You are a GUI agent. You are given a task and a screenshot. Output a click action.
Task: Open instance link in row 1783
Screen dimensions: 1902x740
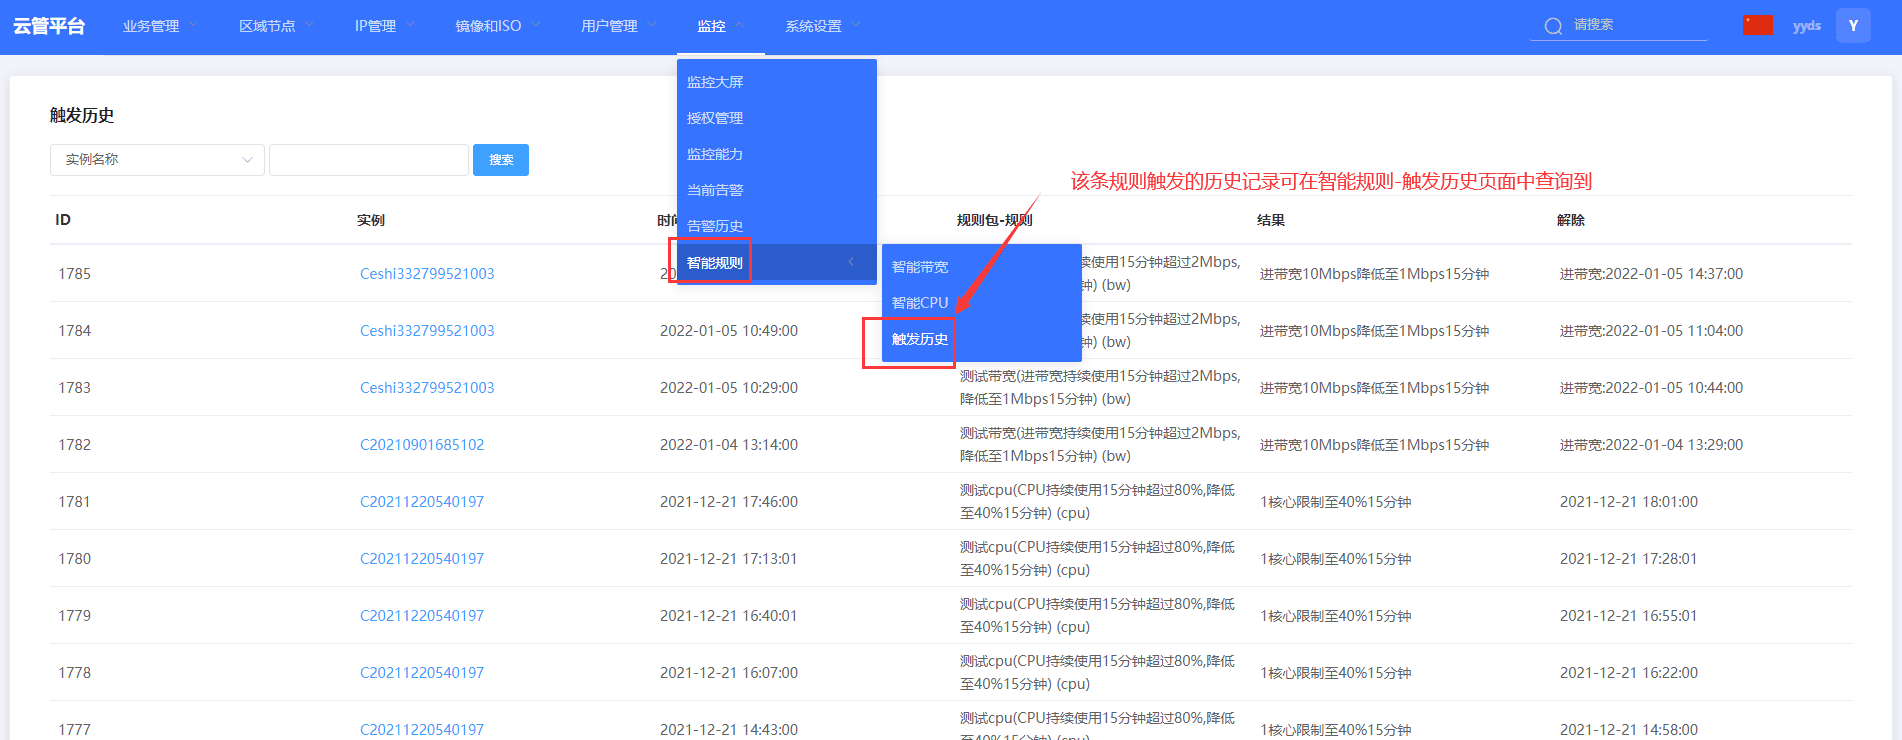click(x=427, y=388)
